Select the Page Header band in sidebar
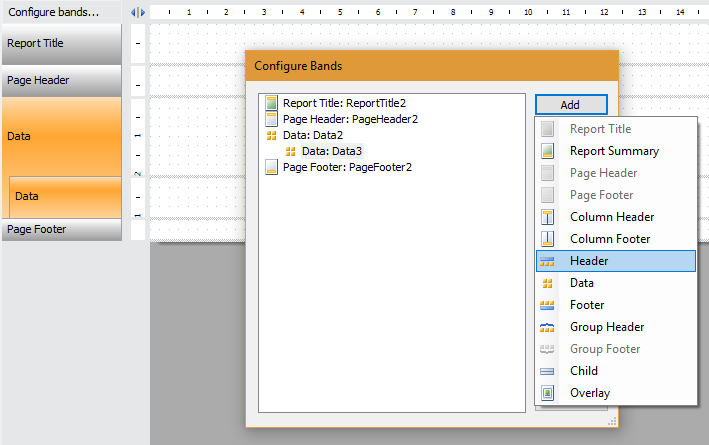Viewport: 709px width, 445px height. click(x=62, y=81)
